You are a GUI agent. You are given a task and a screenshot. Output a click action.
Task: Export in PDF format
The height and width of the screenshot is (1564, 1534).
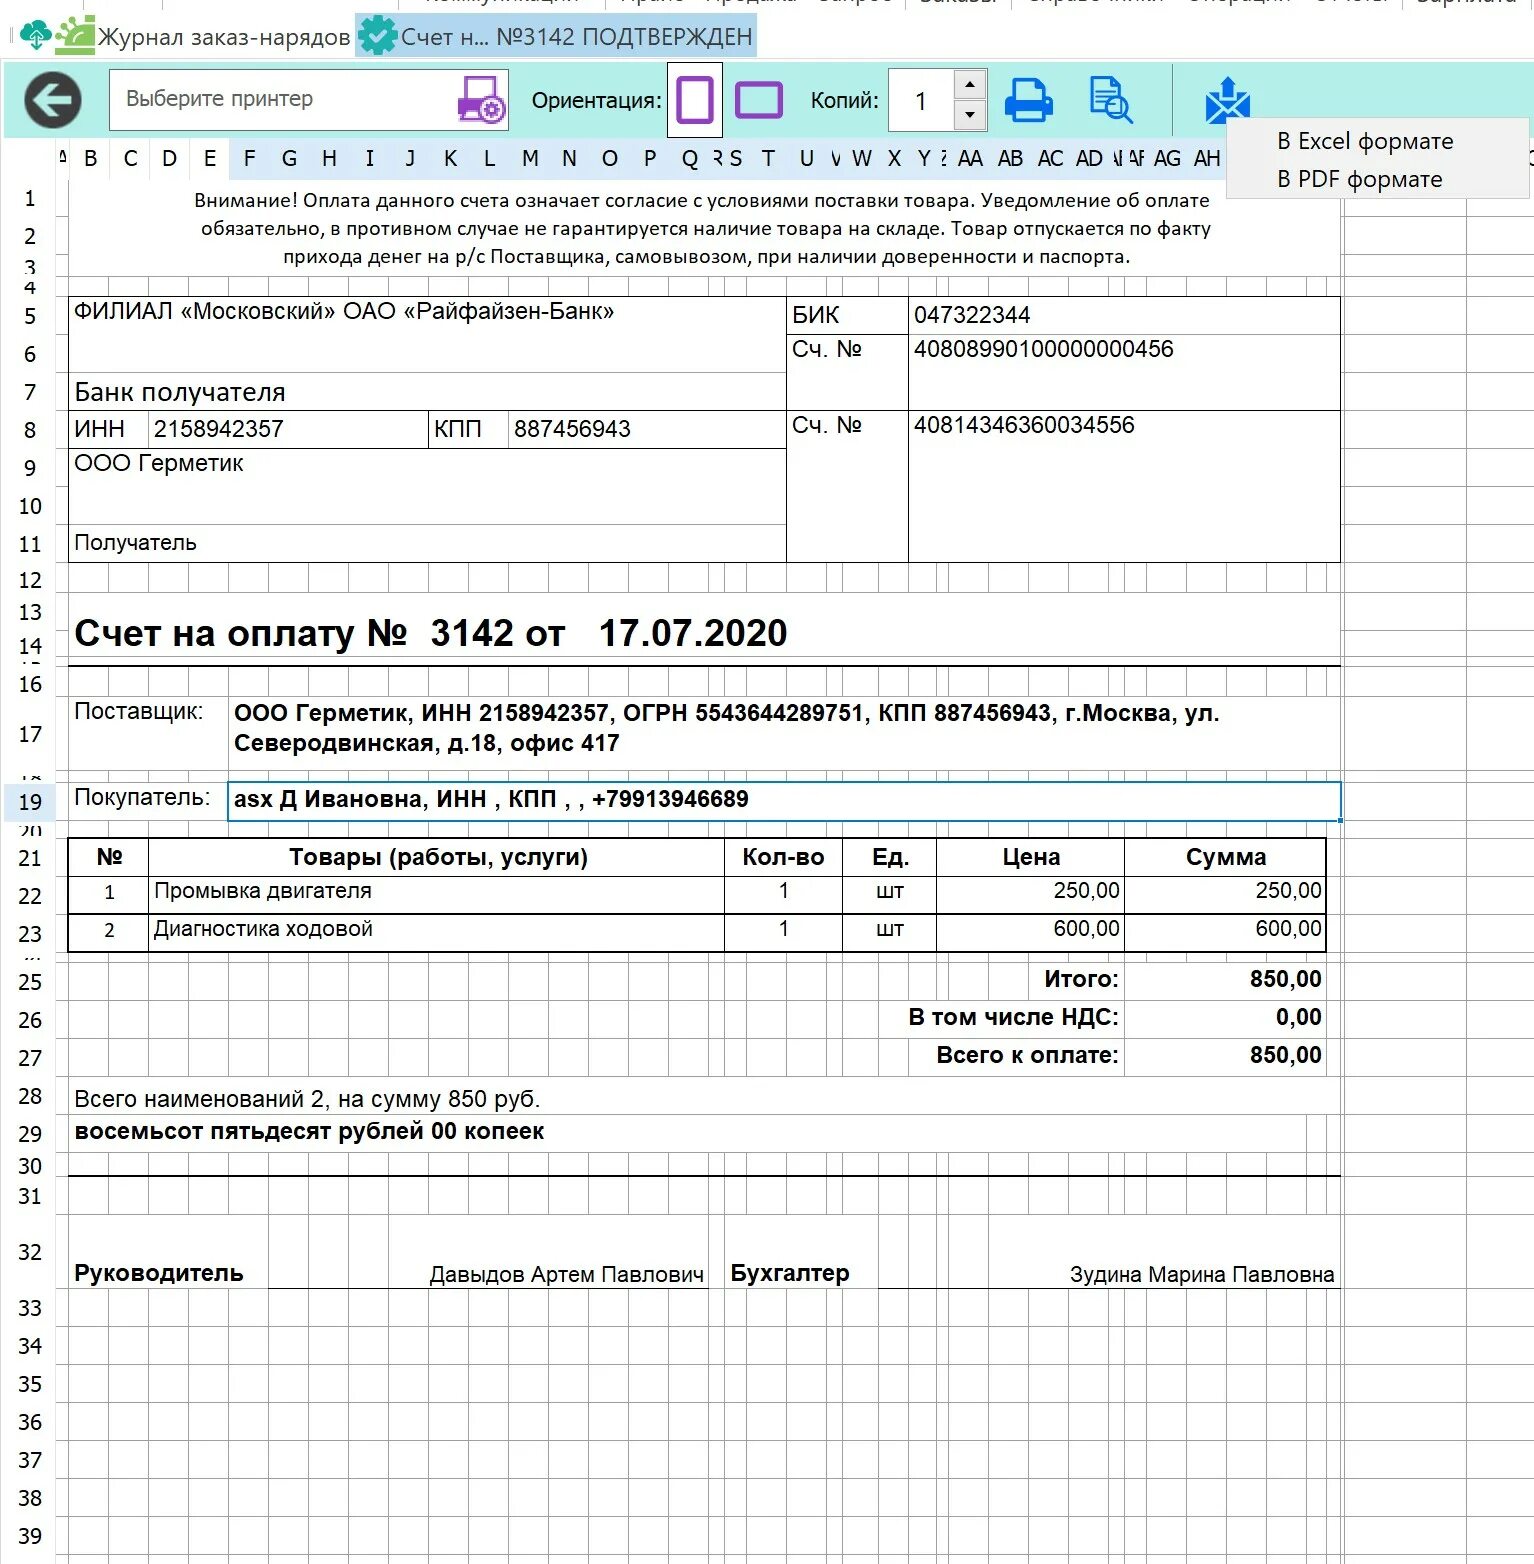click(1359, 179)
